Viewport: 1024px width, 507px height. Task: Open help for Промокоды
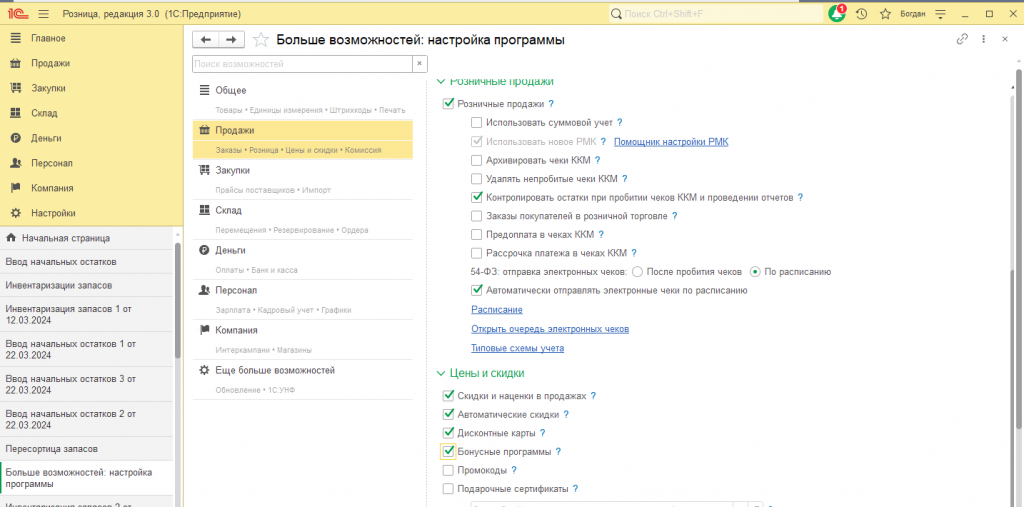(x=514, y=470)
